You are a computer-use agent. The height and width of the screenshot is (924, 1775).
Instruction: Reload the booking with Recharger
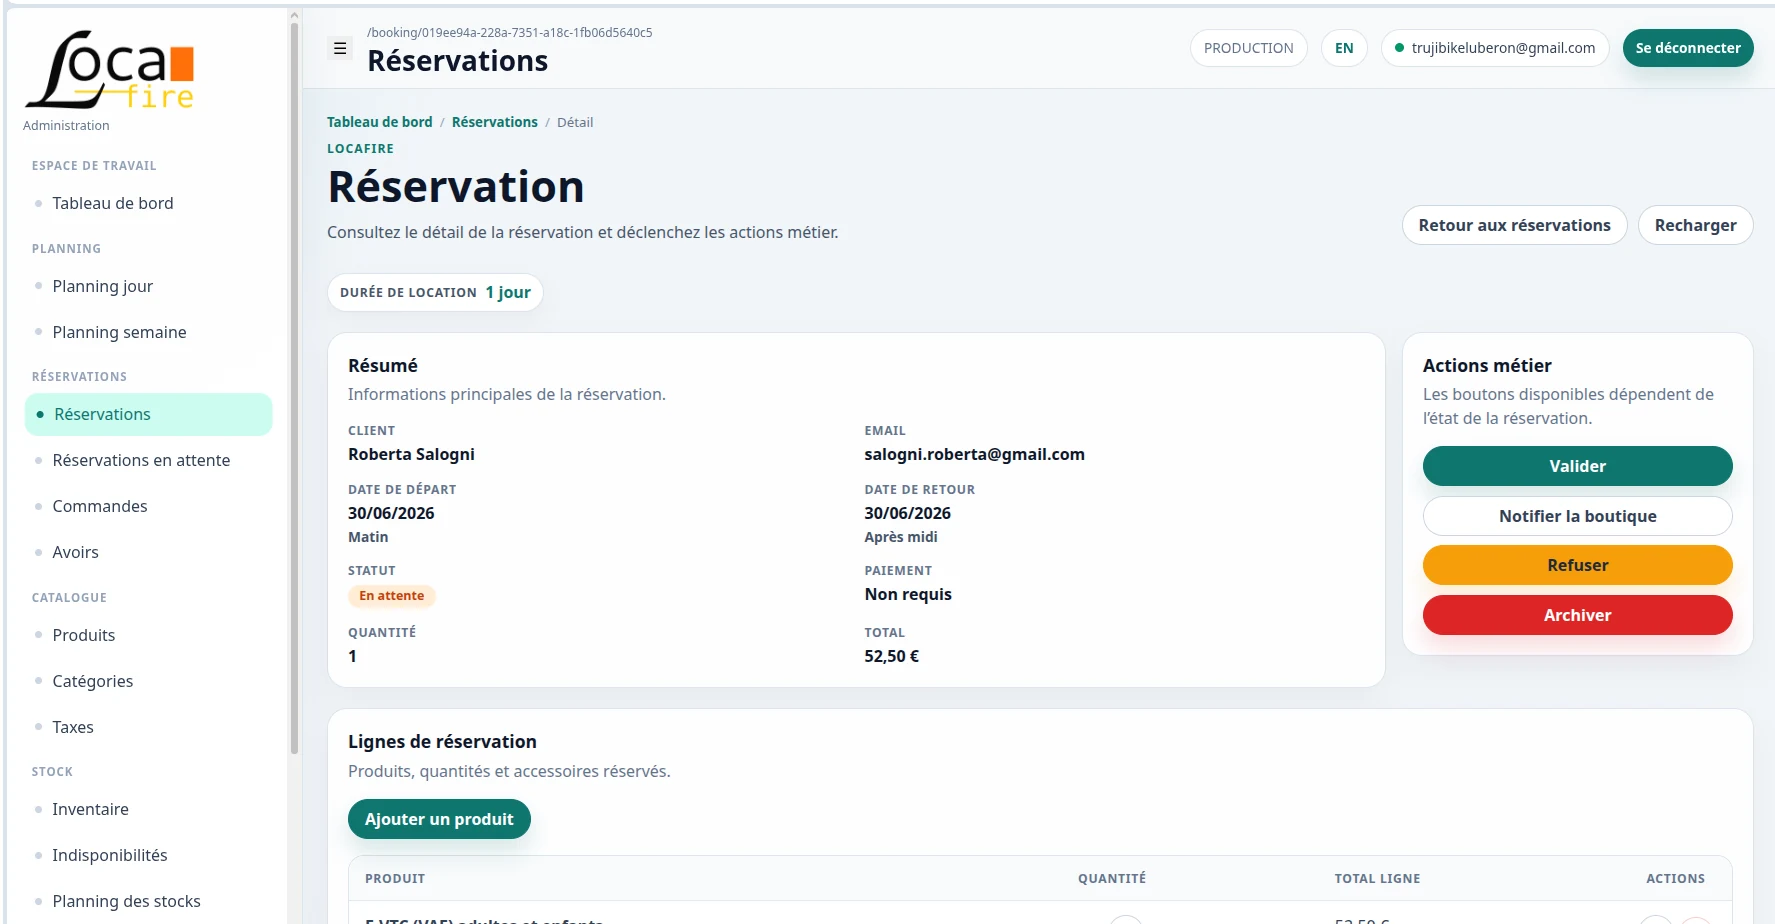(1695, 225)
